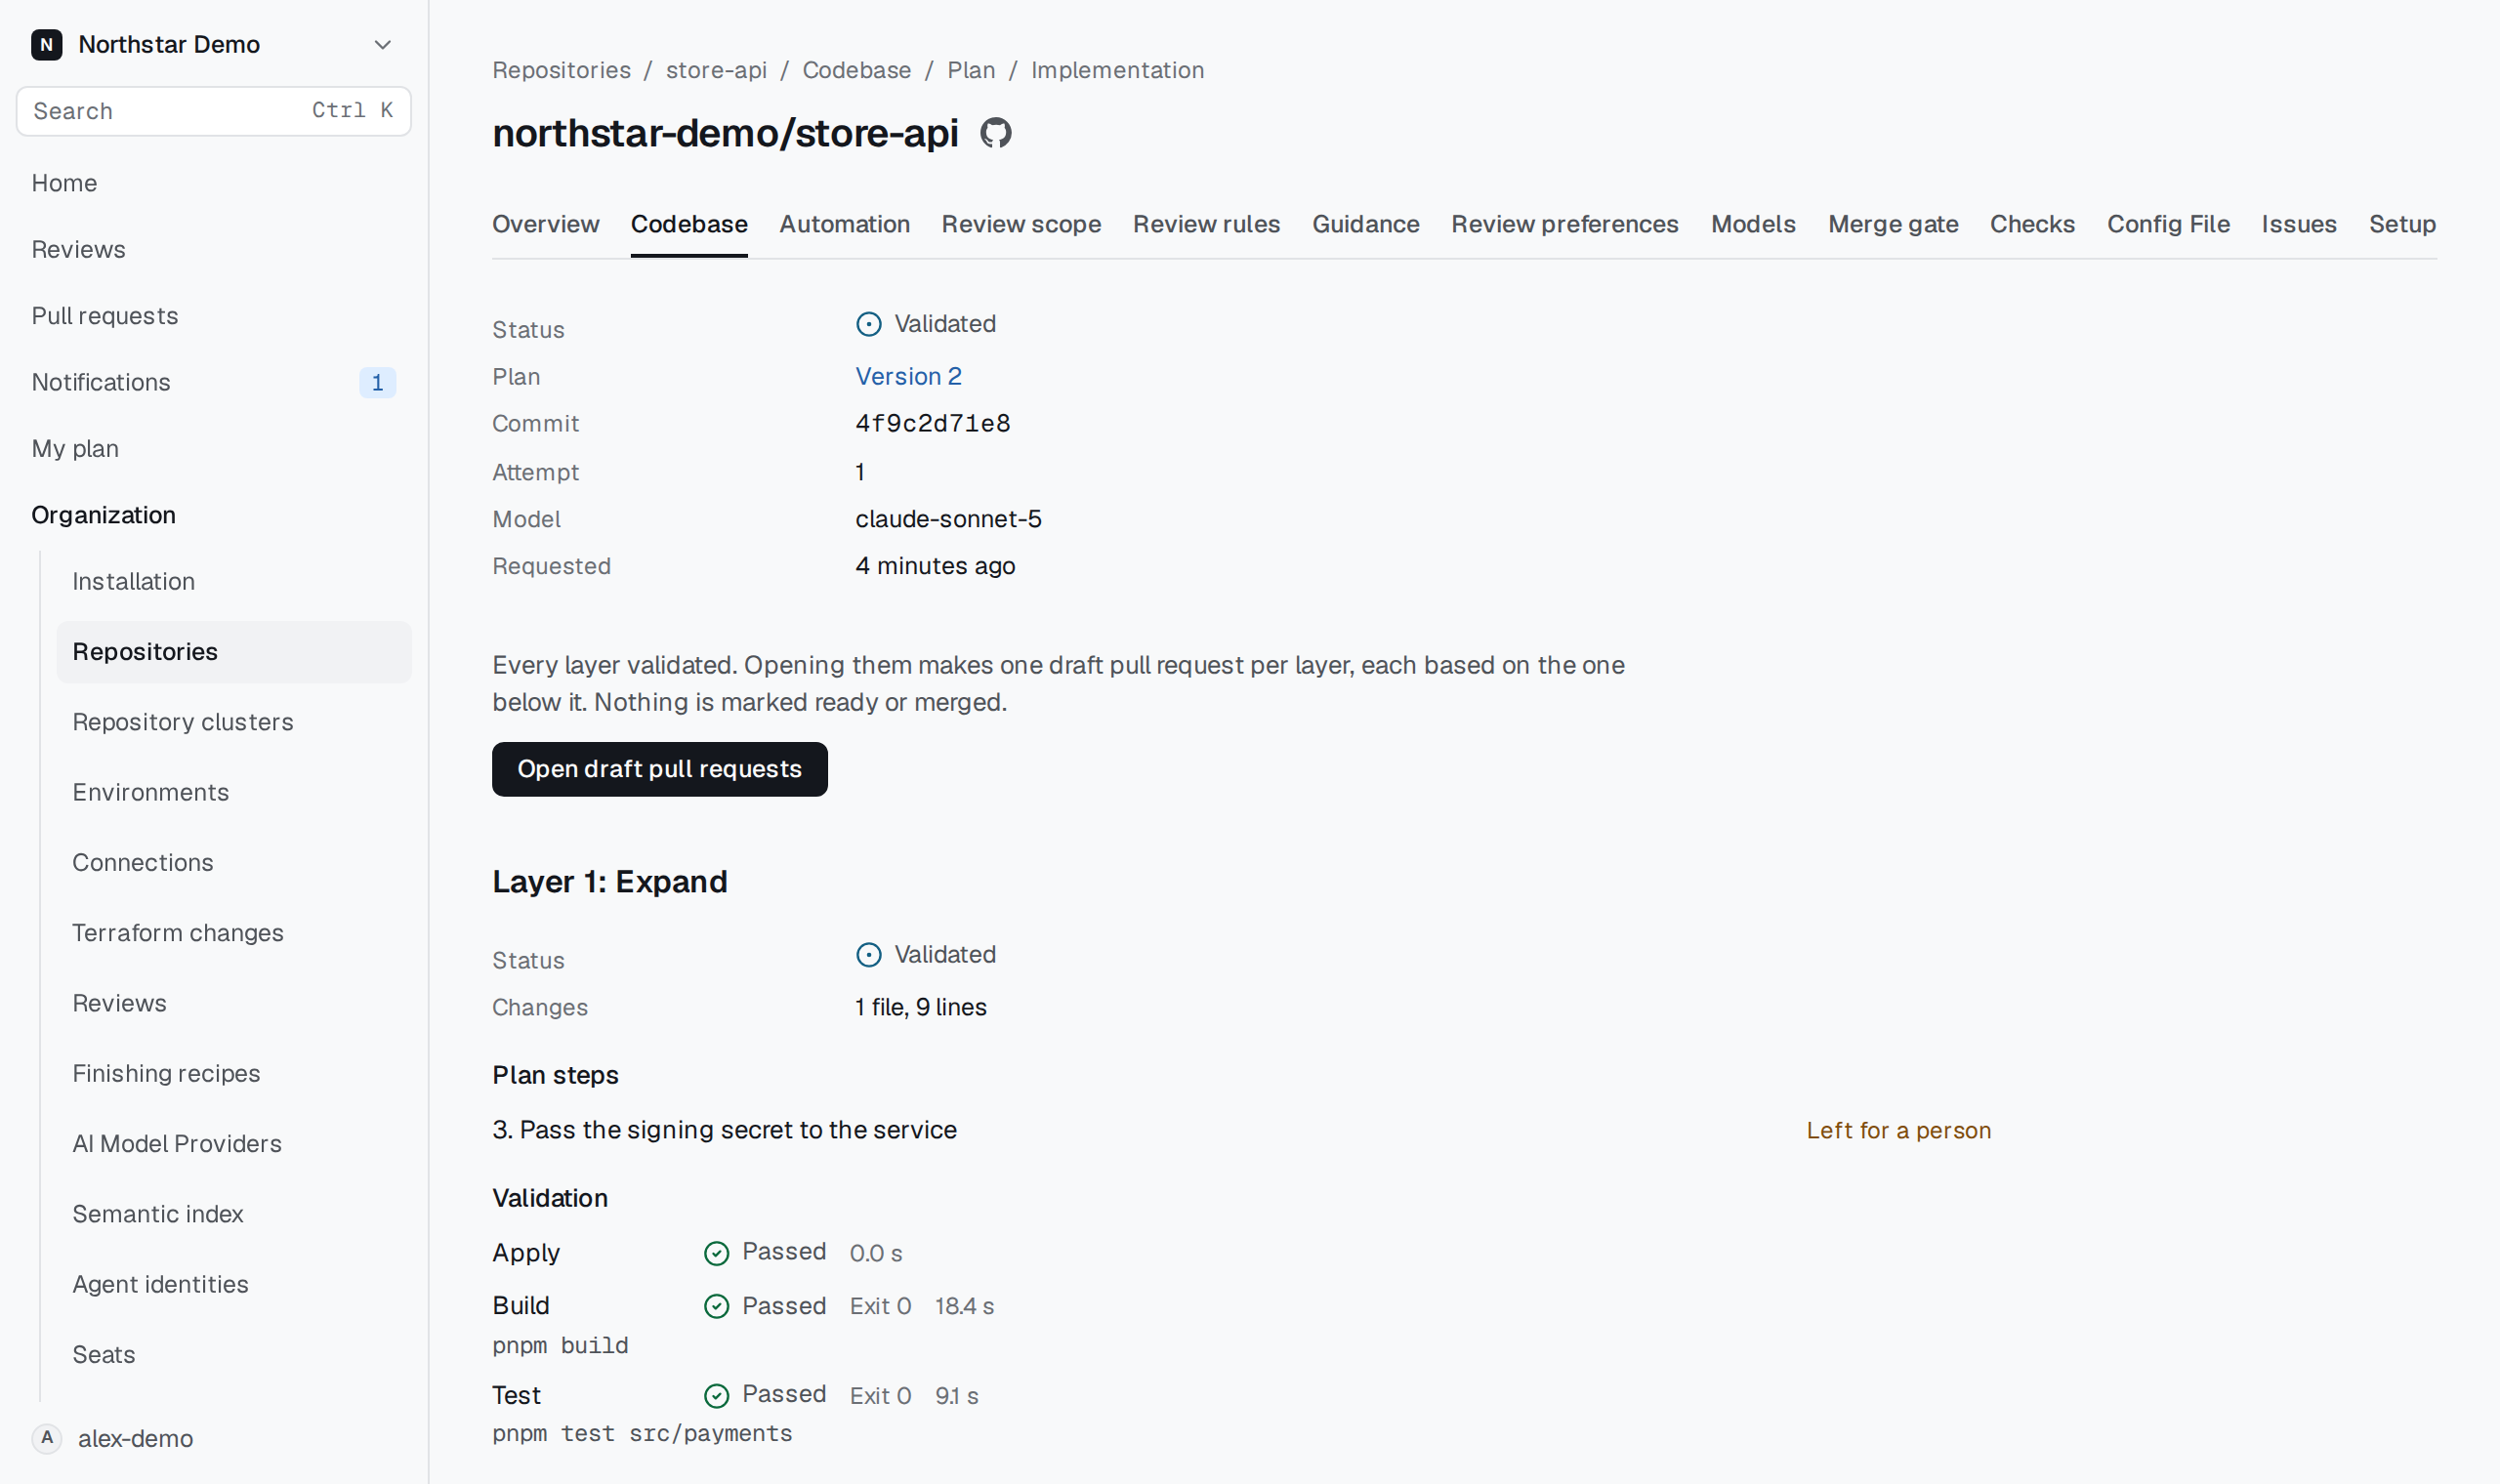2500x1484 pixels.
Task: Open the Version 2 plan link
Action: [x=908, y=376]
